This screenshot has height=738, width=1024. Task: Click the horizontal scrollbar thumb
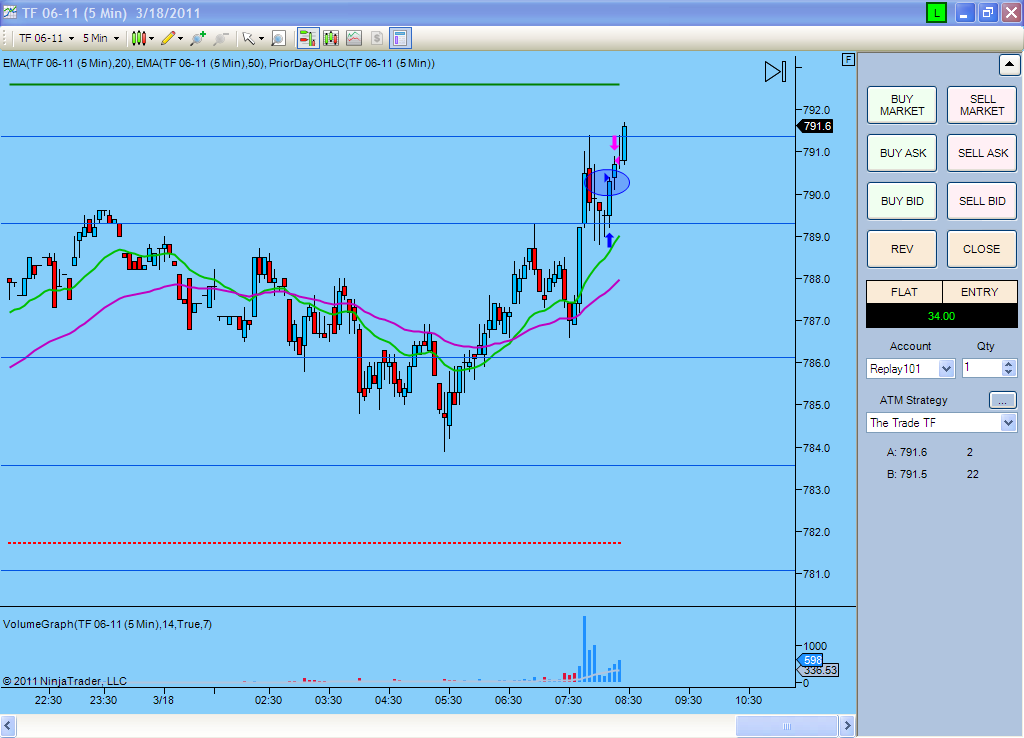click(x=786, y=726)
